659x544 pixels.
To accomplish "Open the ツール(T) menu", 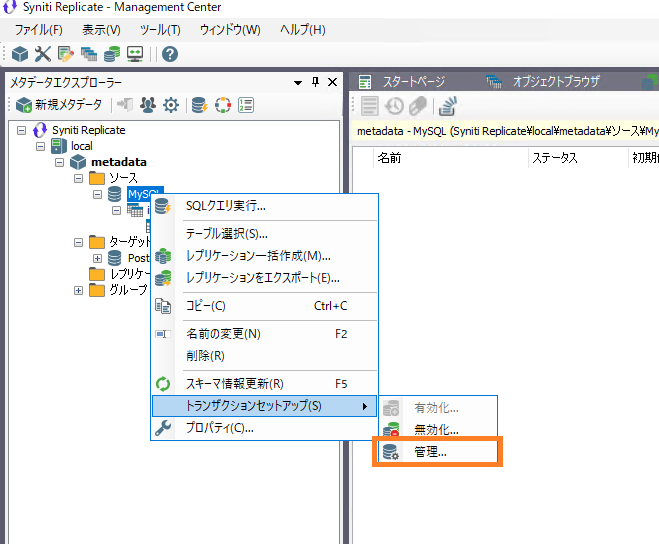I will (x=160, y=30).
